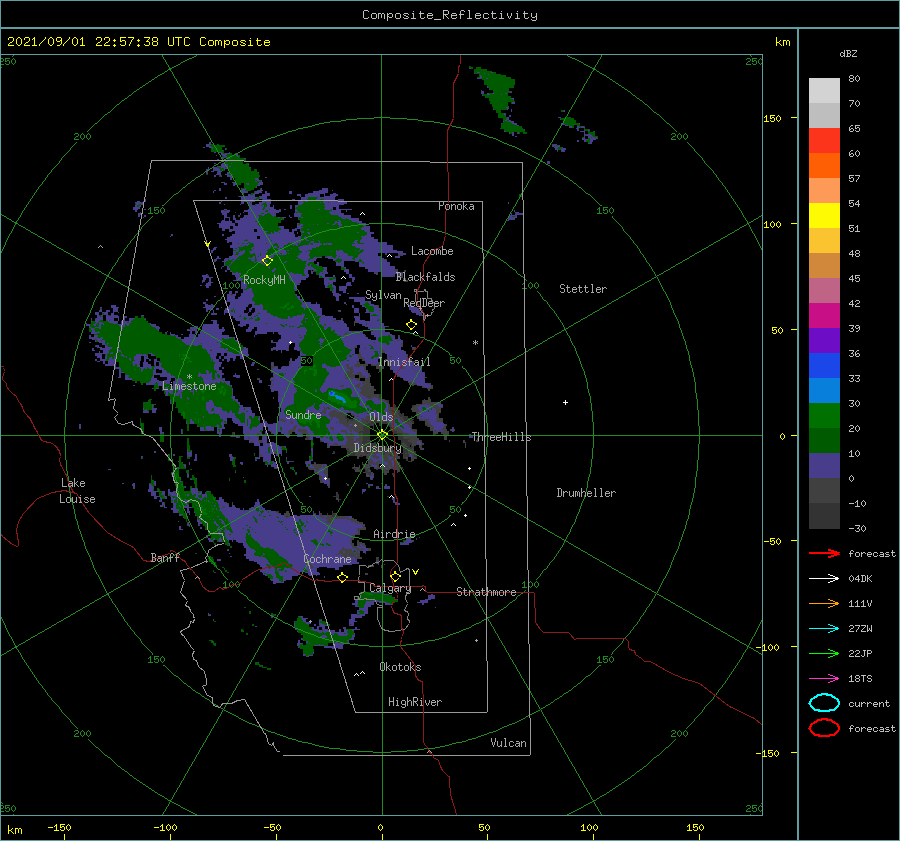Click the 04DK legend text

[x=860, y=579]
